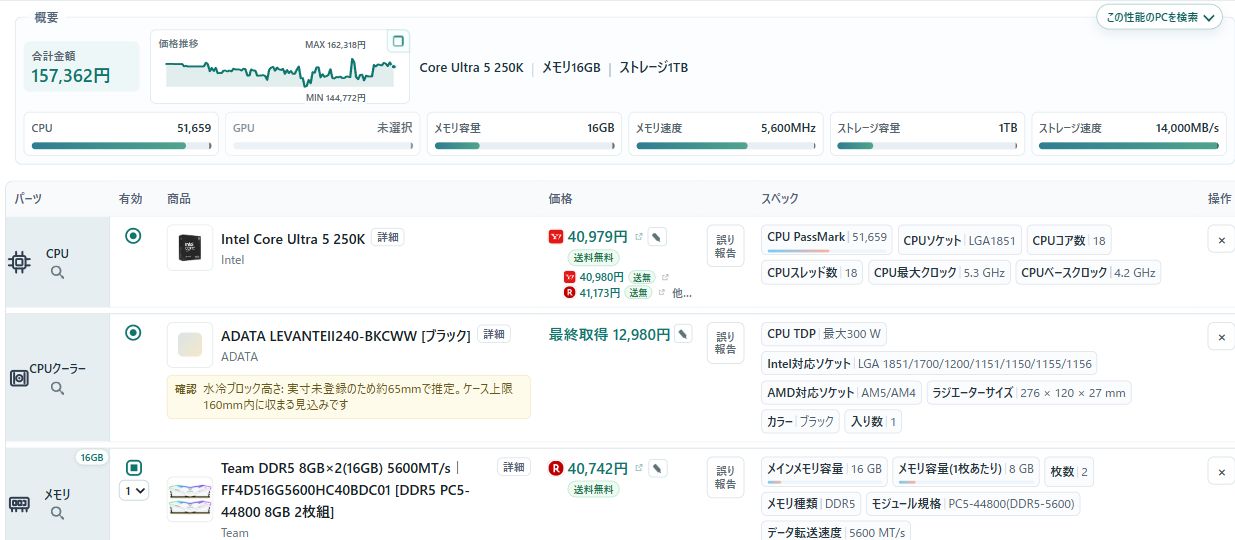Remove the ADATA LEVANTEII240 cooler row
1235x540 pixels.
[x=1221, y=337]
